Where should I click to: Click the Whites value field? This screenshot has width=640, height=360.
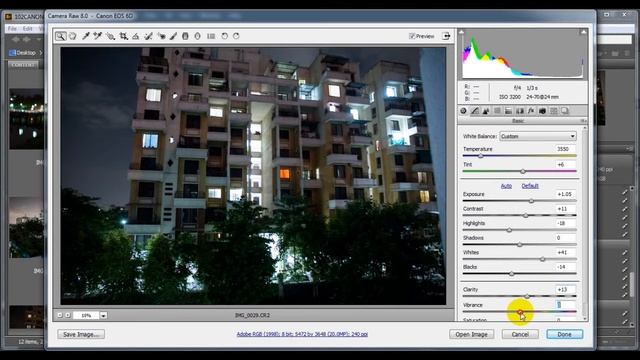pyautogui.click(x=565, y=253)
